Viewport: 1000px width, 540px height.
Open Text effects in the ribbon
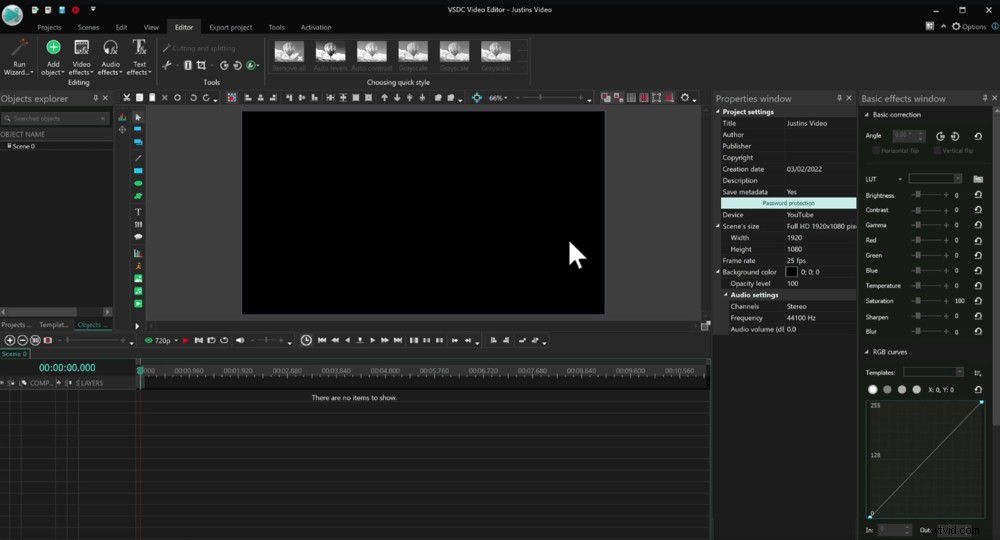[139, 57]
